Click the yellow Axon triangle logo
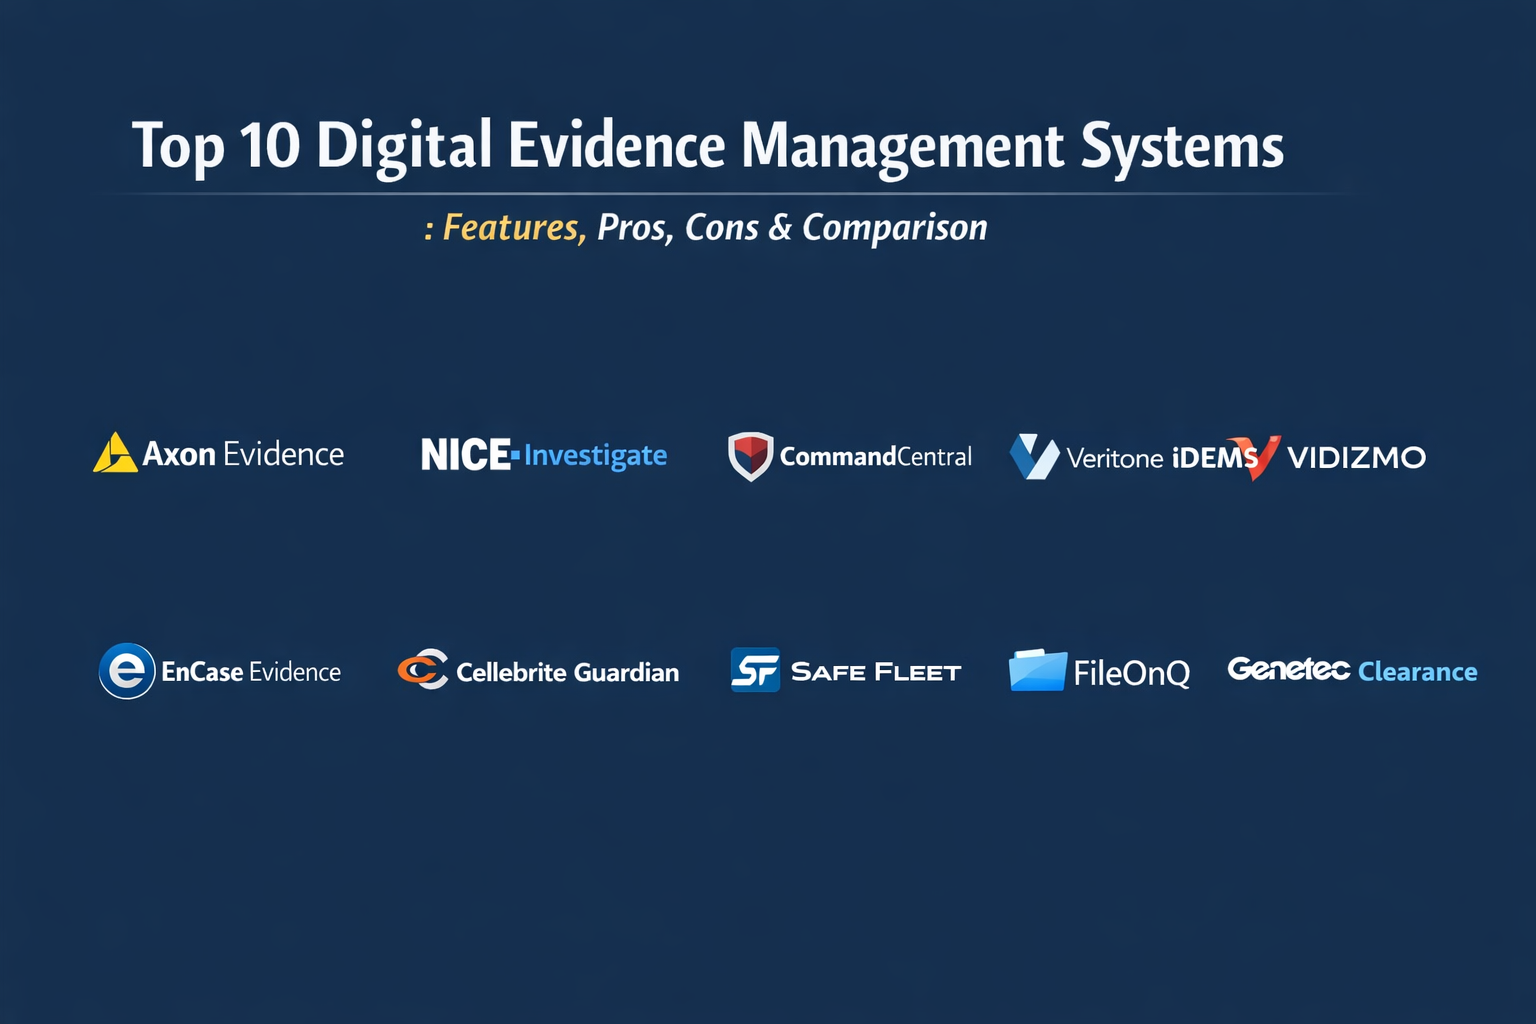1536x1024 pixels. pos(115,453)
